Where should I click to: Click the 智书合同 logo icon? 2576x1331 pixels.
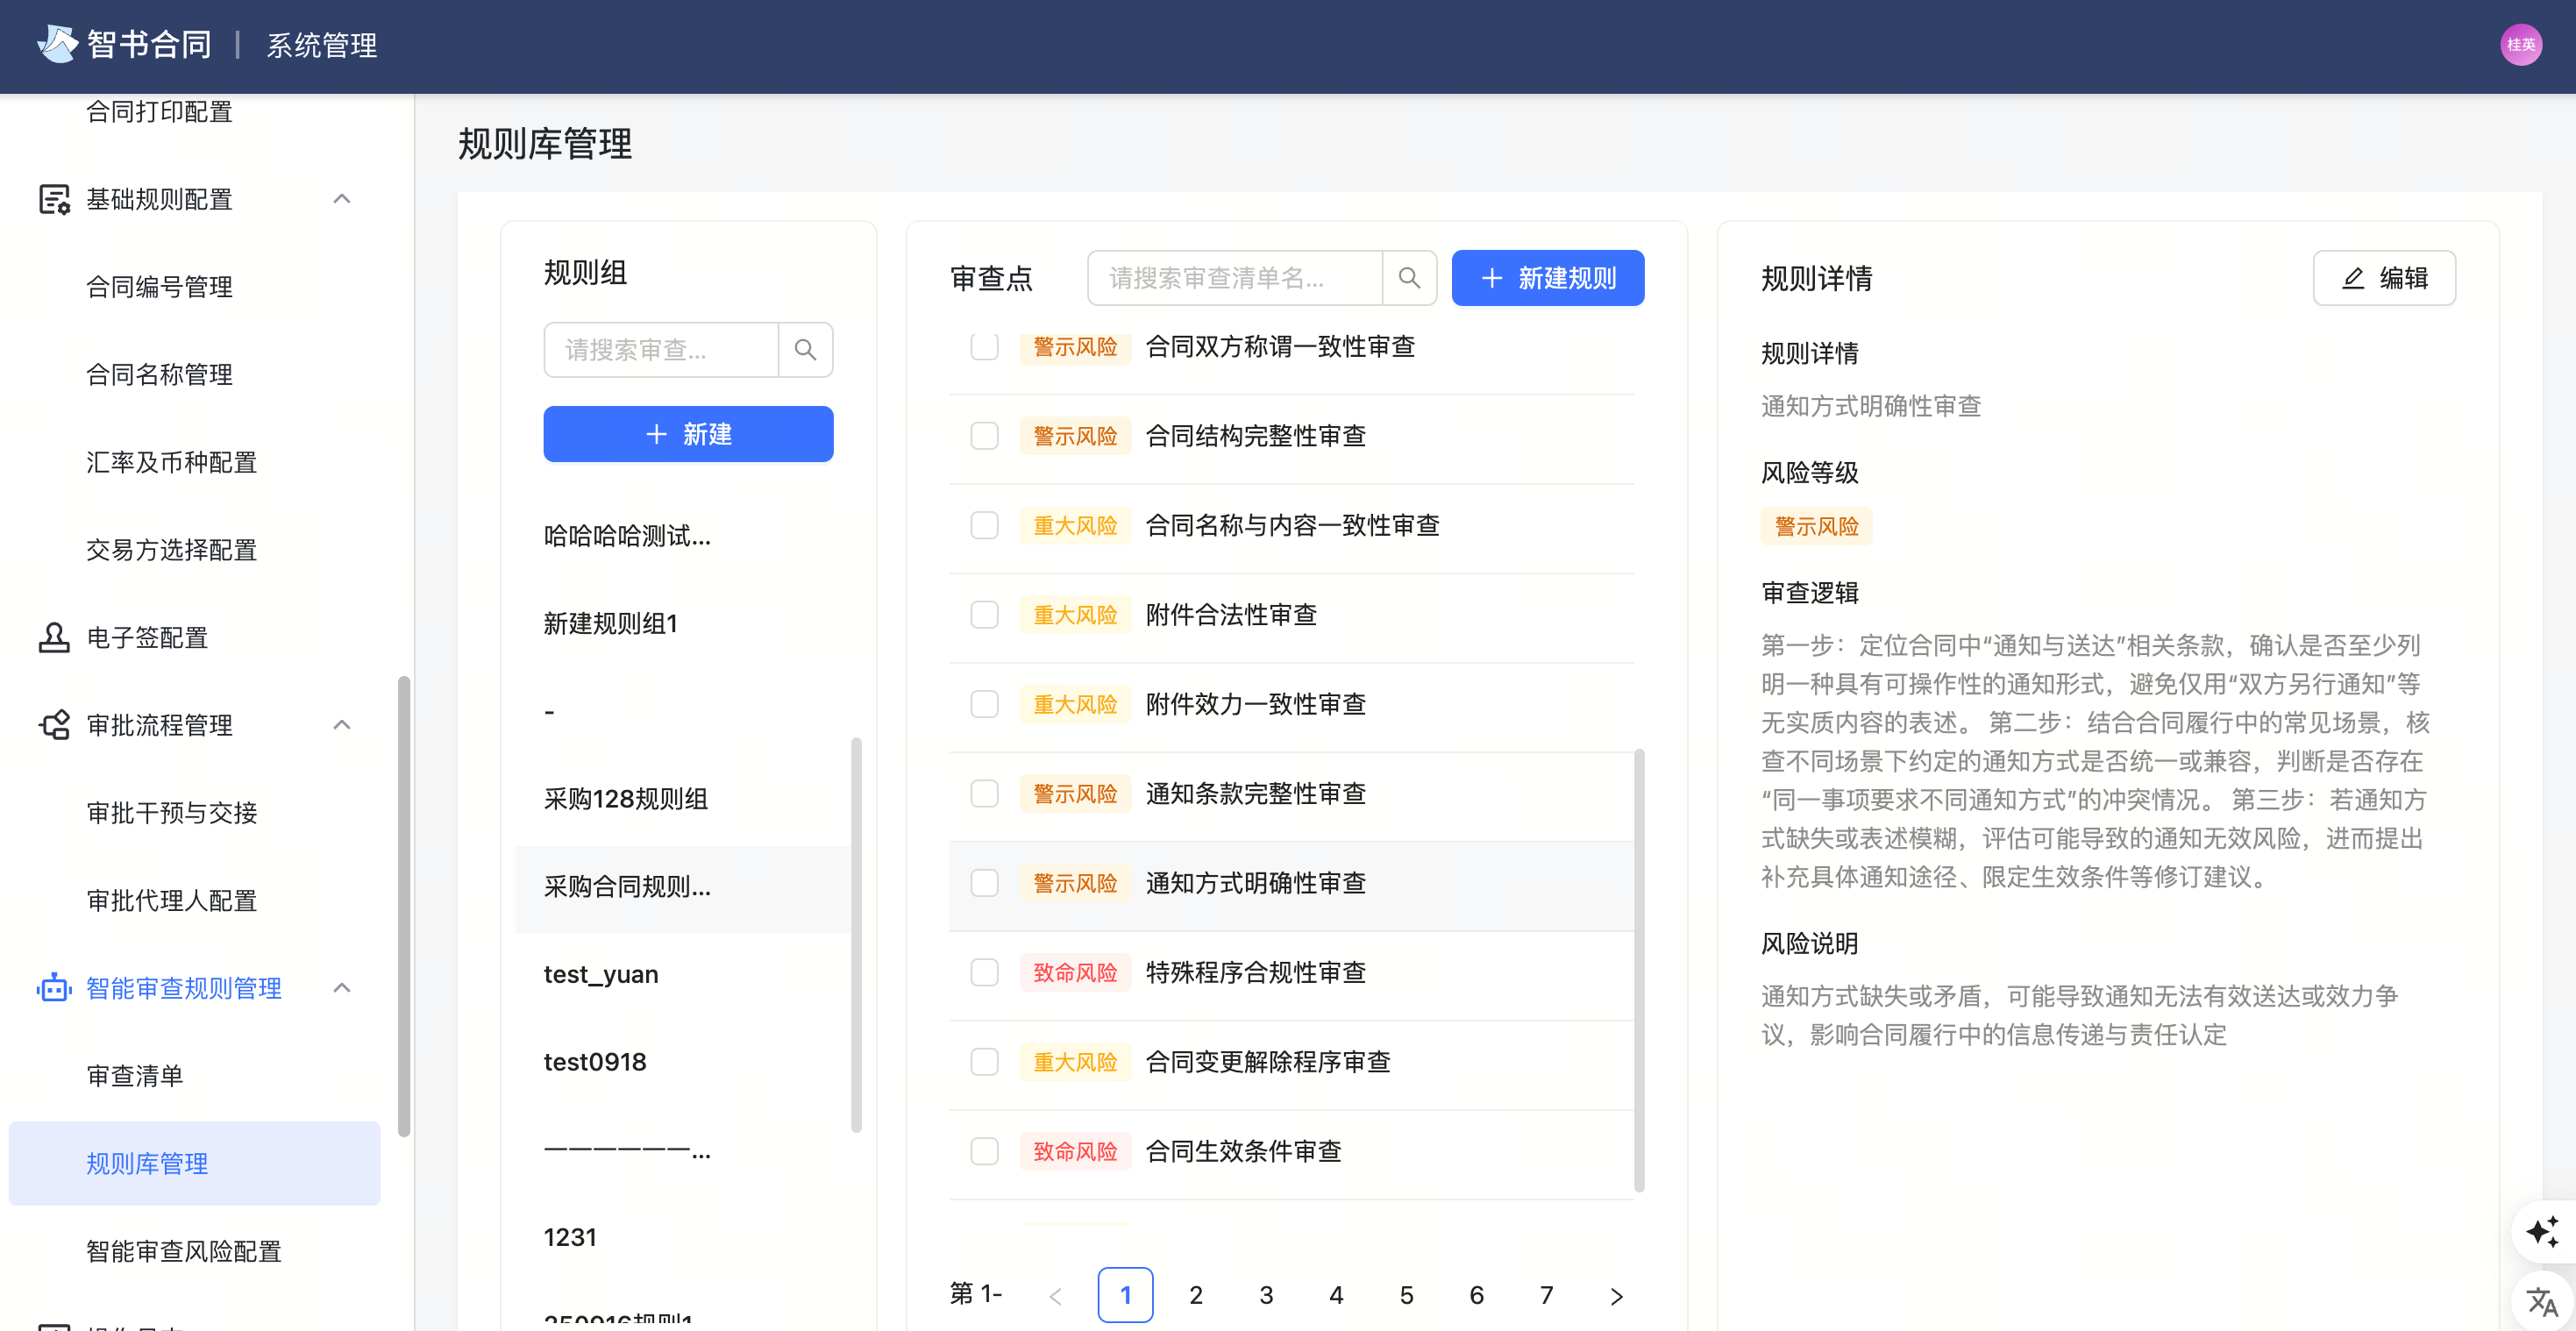tap(57, 44)
